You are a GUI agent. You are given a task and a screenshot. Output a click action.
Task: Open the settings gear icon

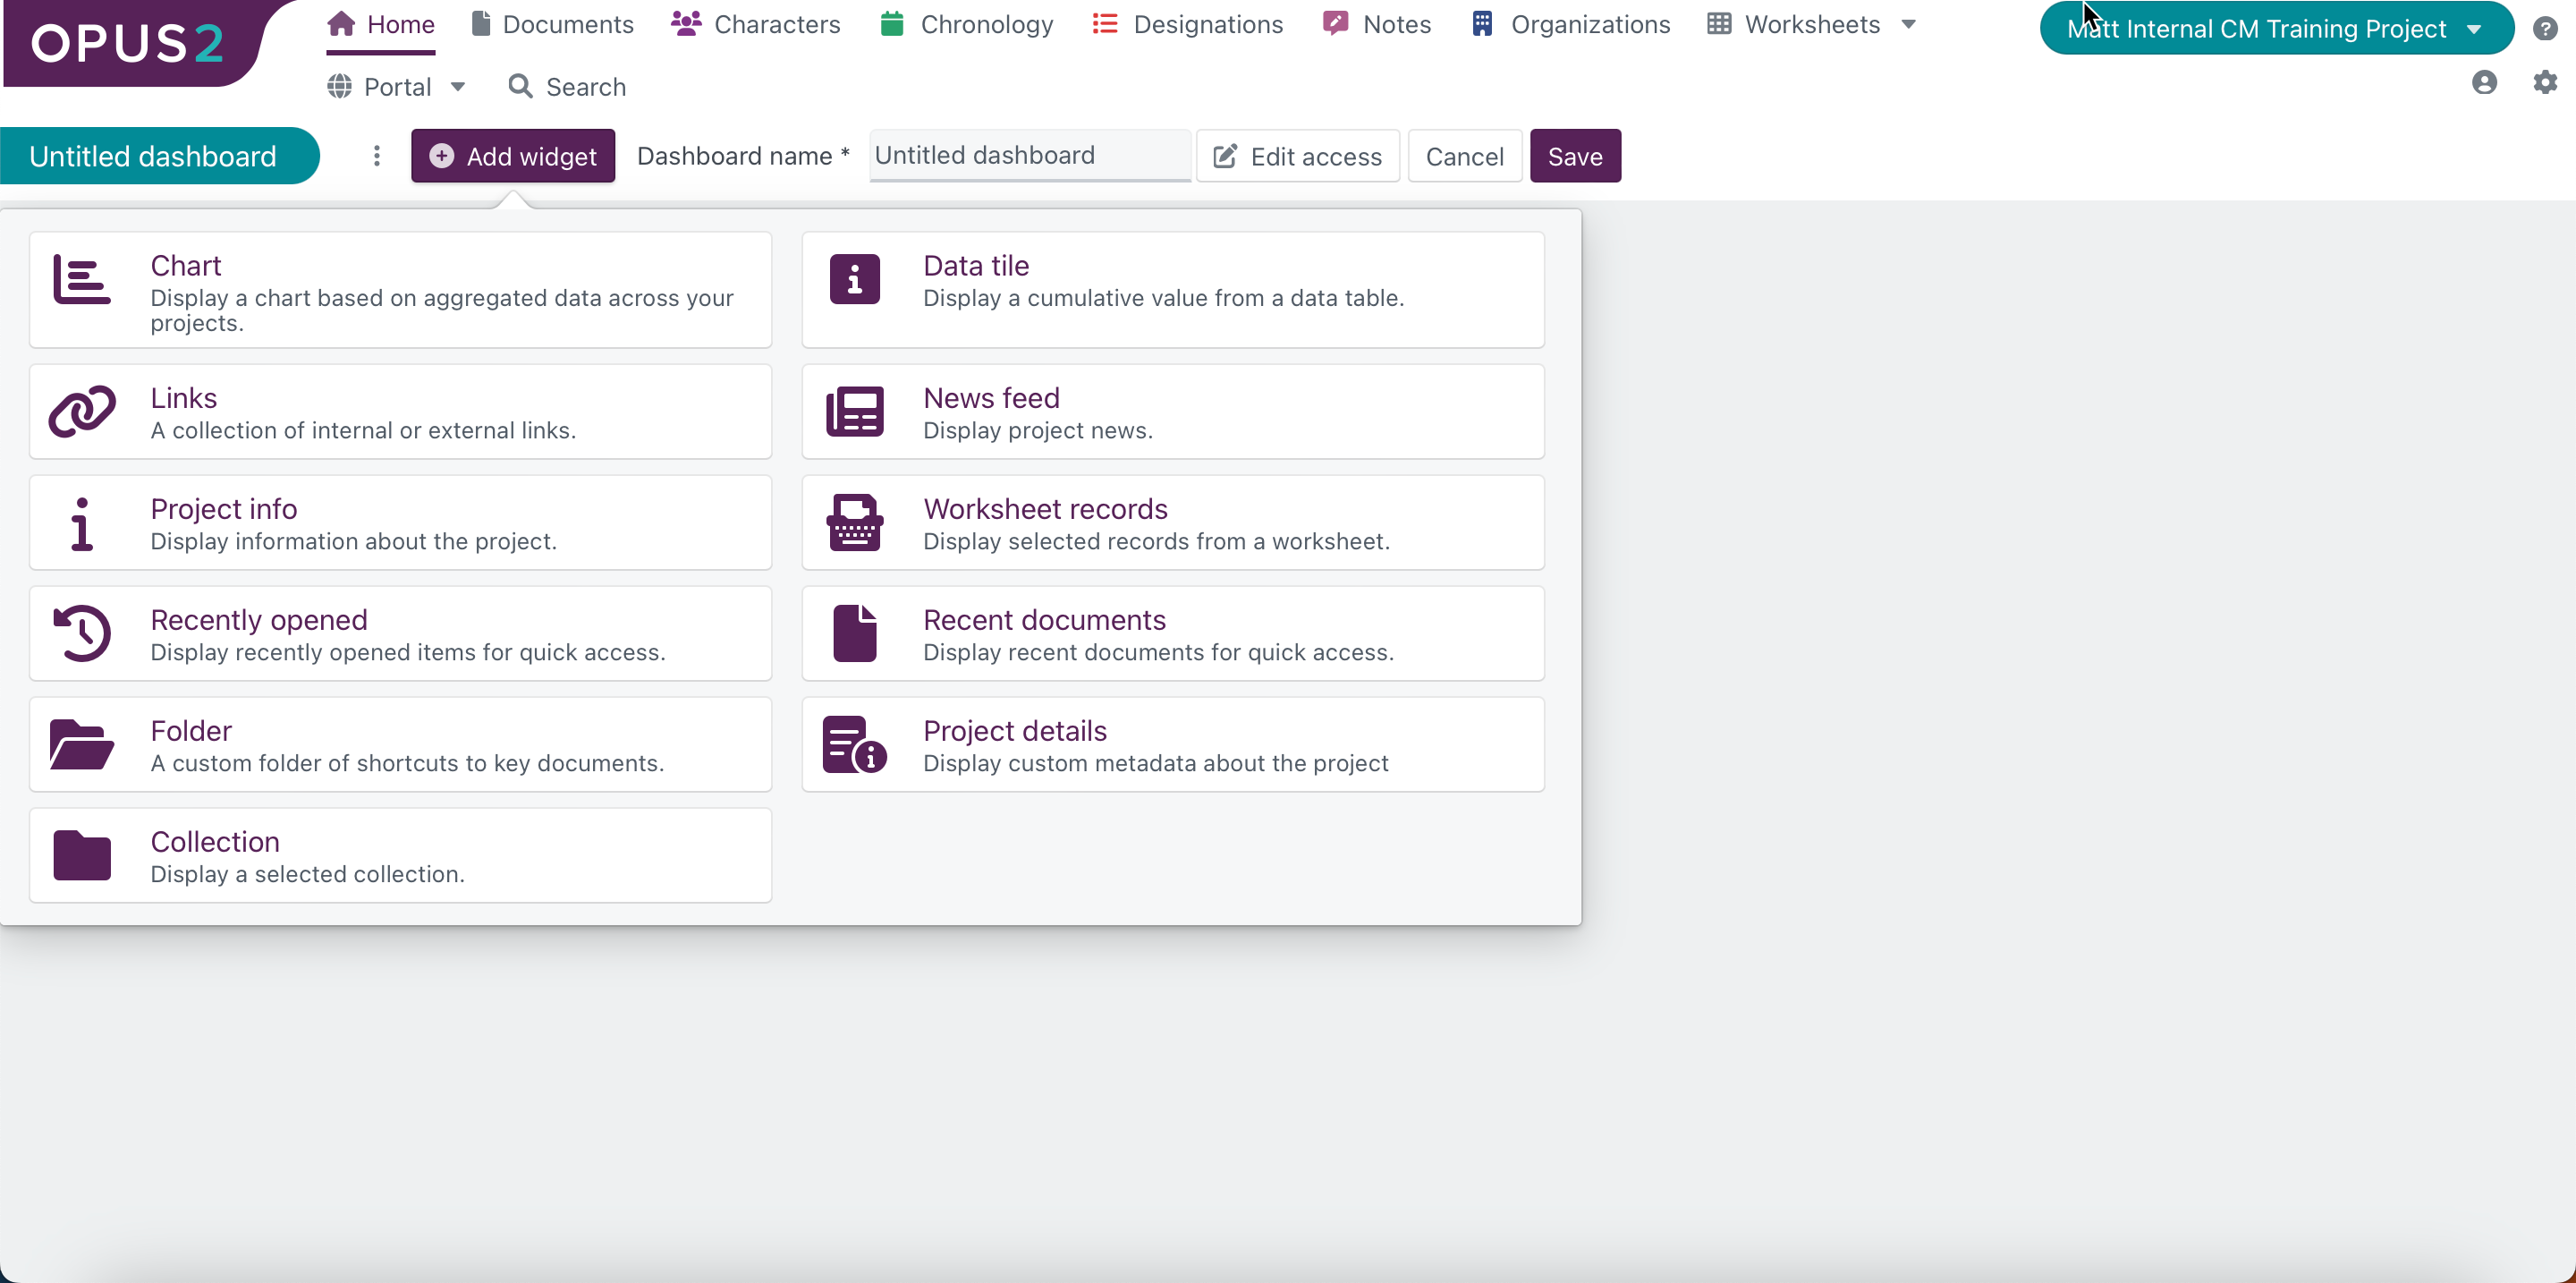pos(2544,82)
